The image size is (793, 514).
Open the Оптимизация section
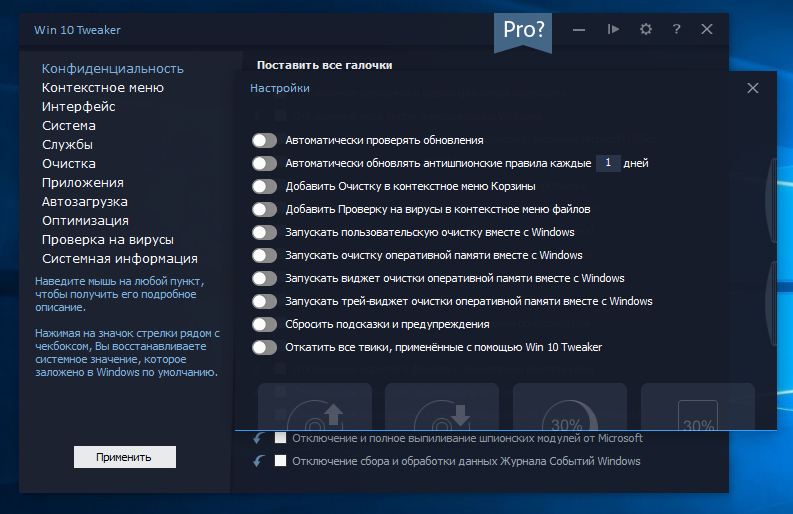click(x=85, y=221)
